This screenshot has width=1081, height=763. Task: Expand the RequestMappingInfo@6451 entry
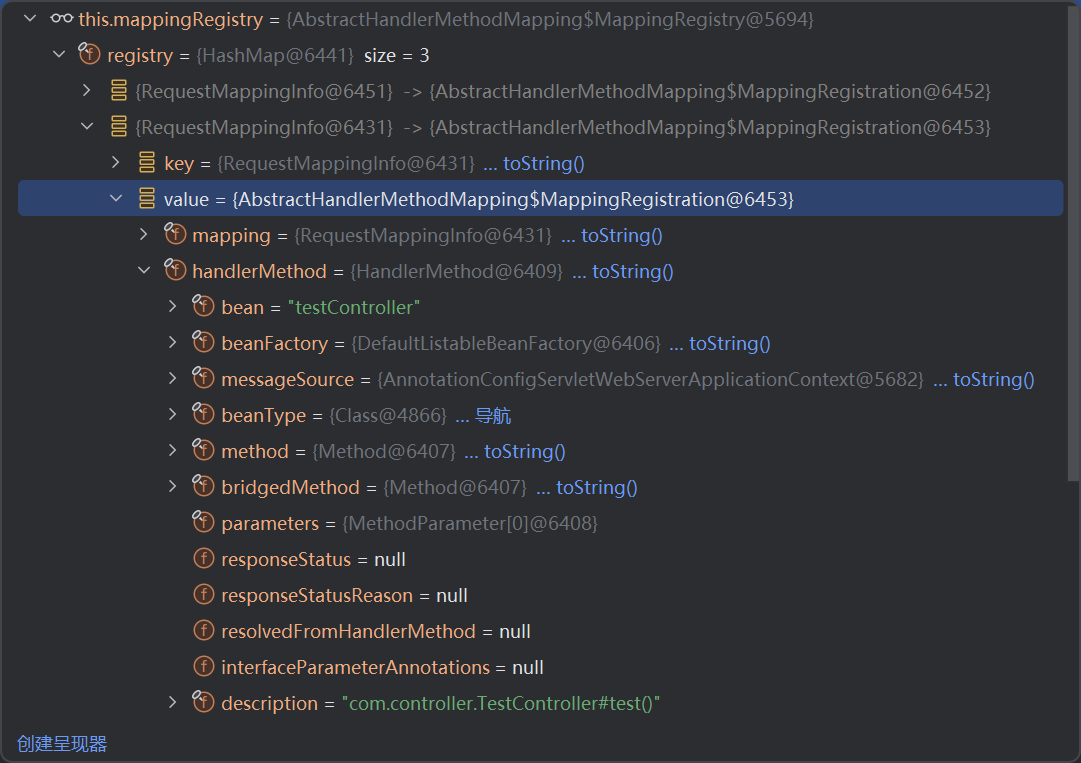click(x=87, y=91)
